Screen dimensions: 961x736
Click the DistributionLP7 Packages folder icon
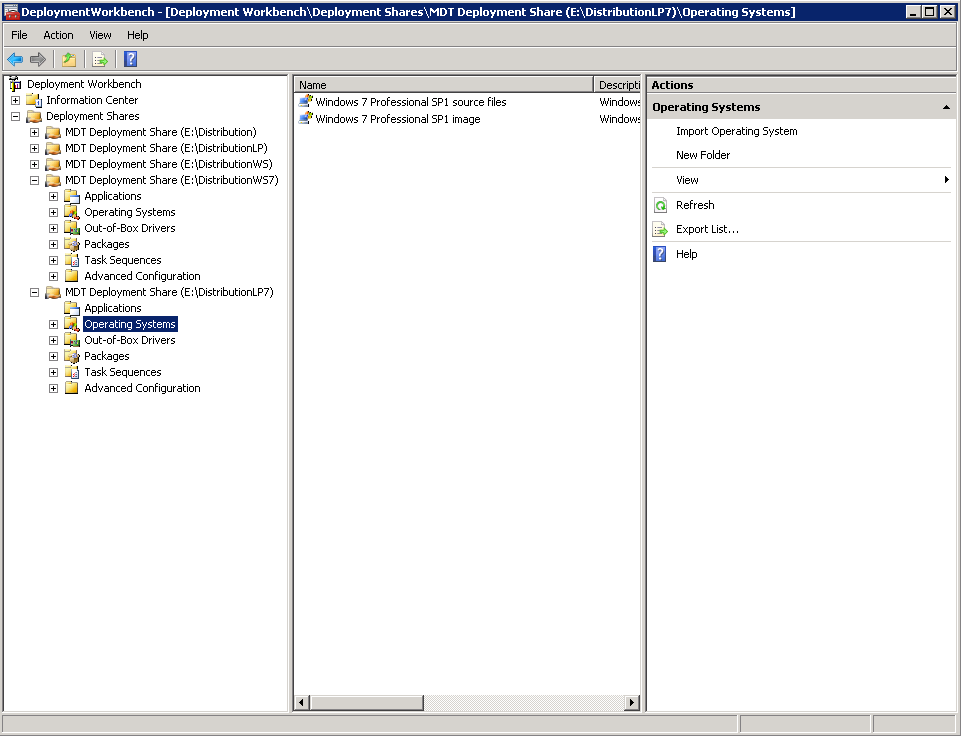(x=72, y=356)
